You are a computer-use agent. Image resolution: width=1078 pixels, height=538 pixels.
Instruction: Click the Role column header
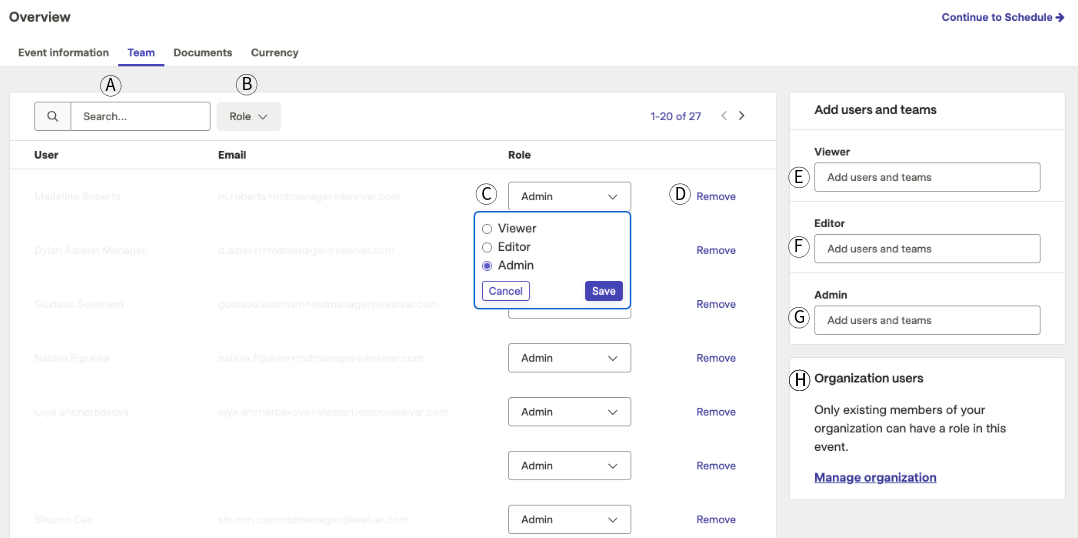click(x=519, y=155)
